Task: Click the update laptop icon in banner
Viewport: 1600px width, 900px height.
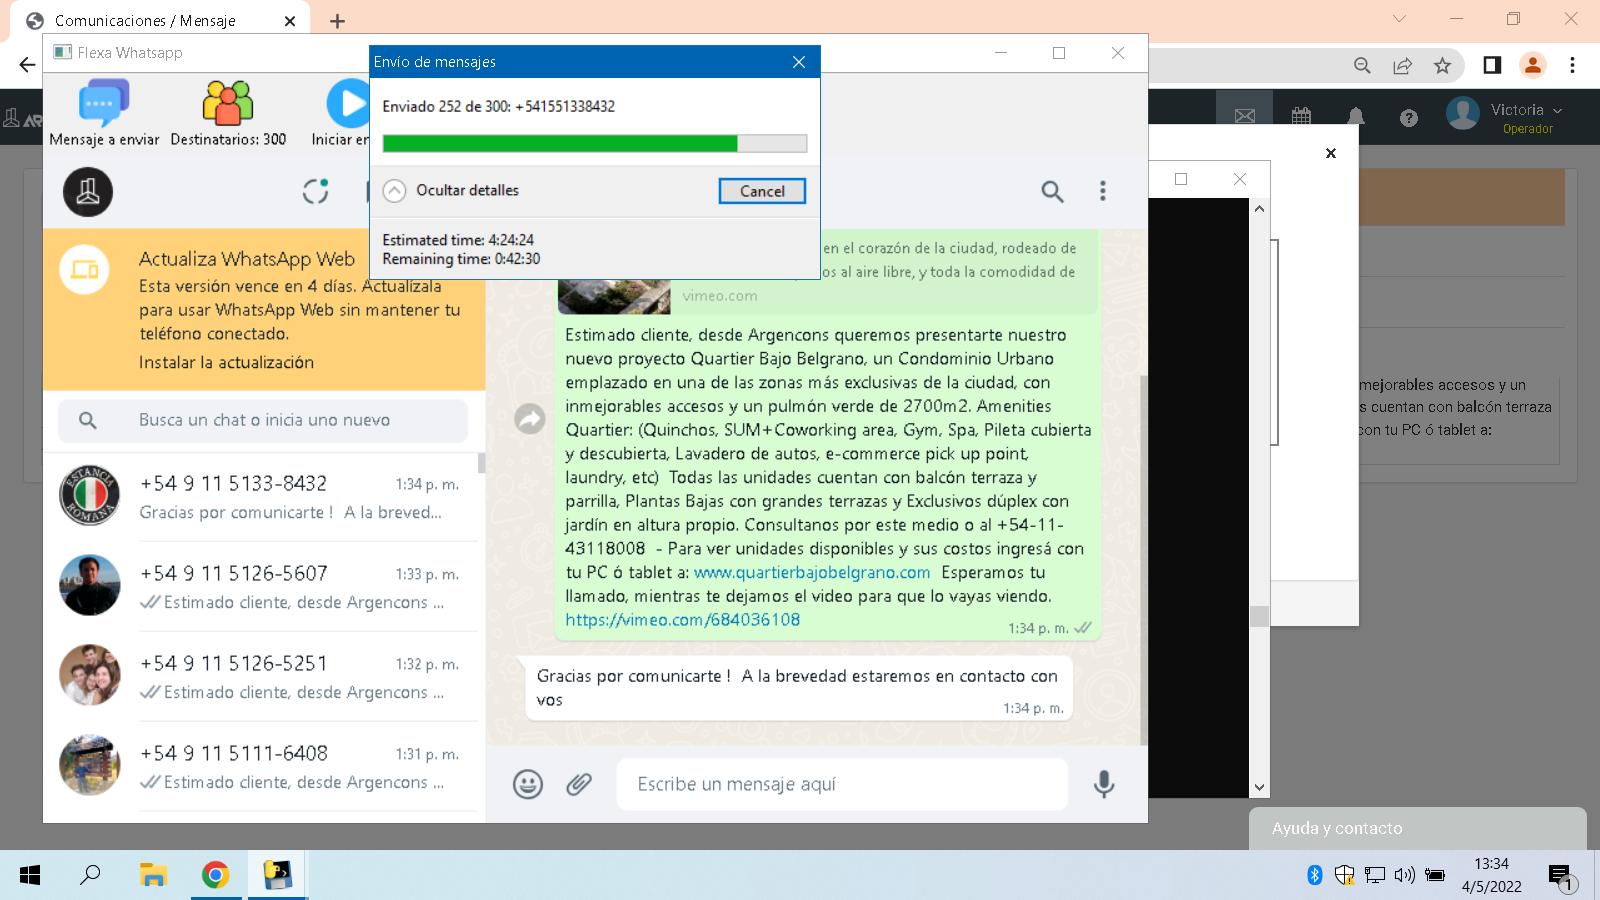Action: tap(84, 270)
